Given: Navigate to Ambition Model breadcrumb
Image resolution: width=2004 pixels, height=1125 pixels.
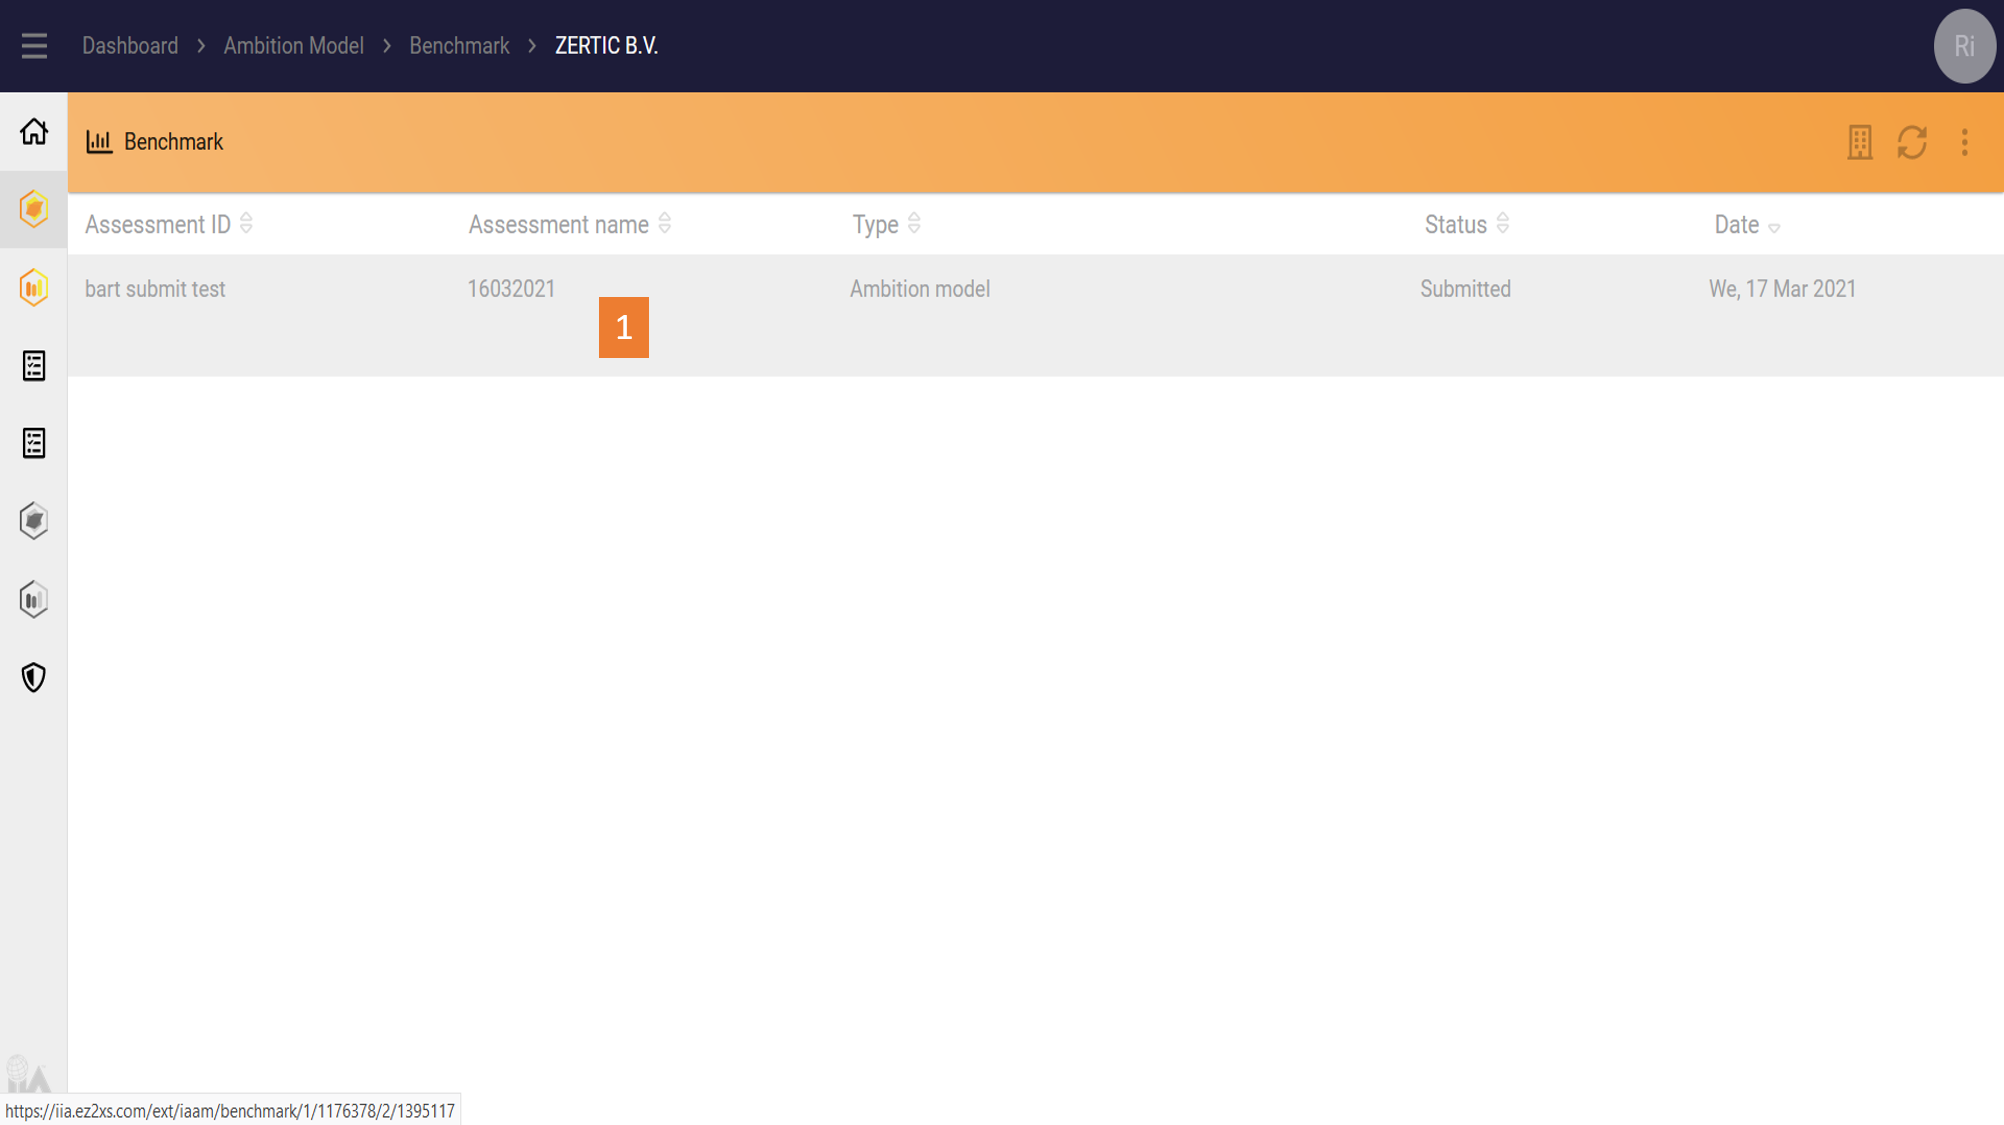Looking at the screenshot, I should click(x=293, y=46).
